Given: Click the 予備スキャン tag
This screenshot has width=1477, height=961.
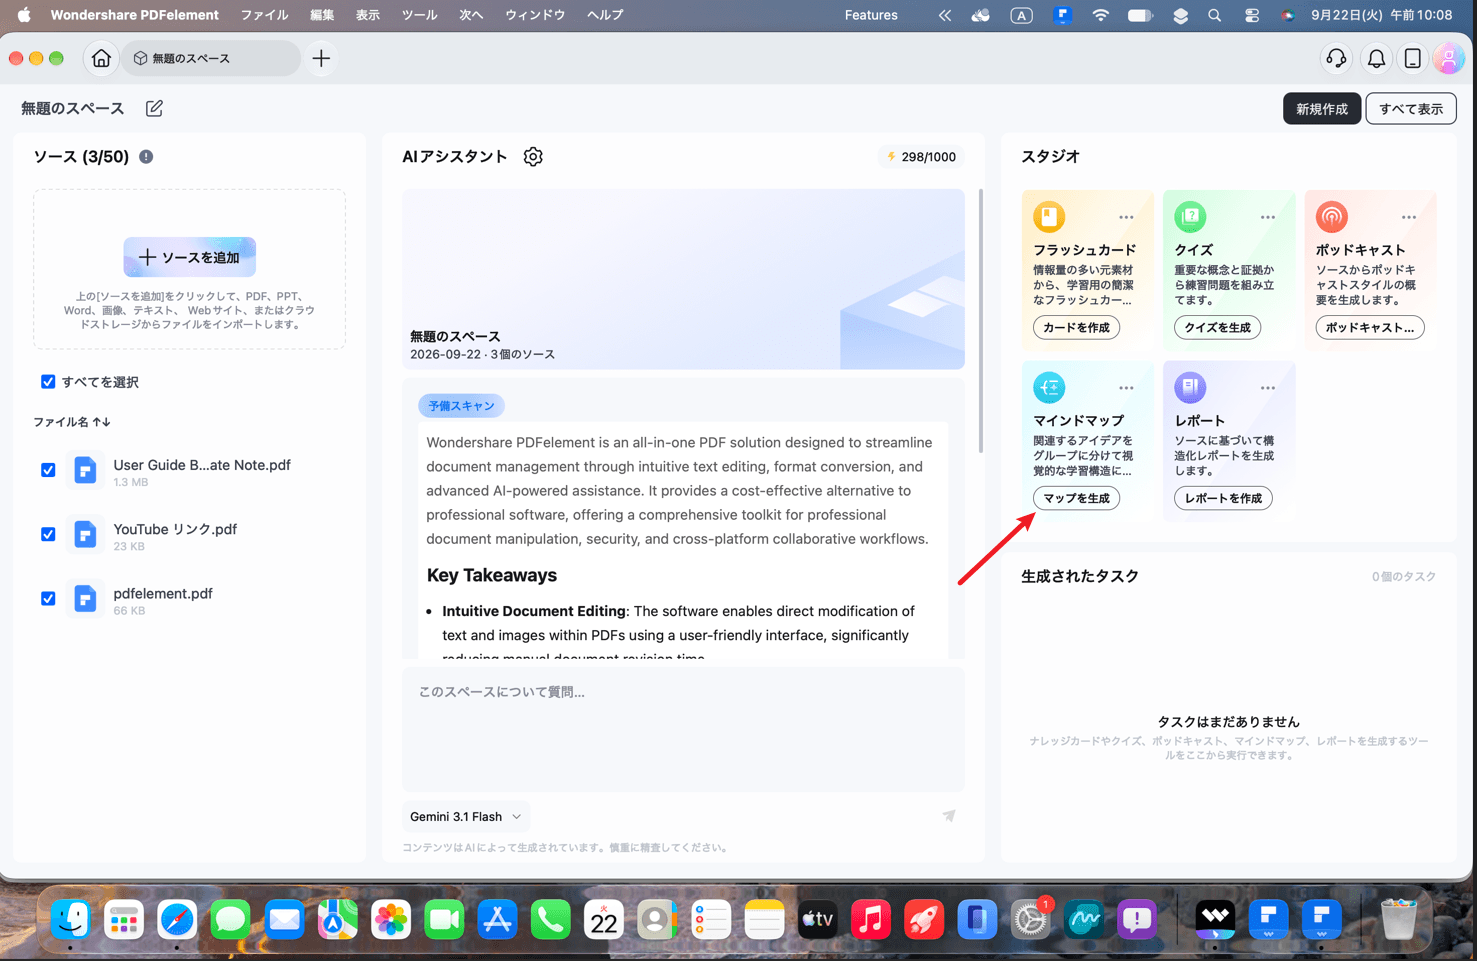Looking at the screenshot, I should coord(461,406).
